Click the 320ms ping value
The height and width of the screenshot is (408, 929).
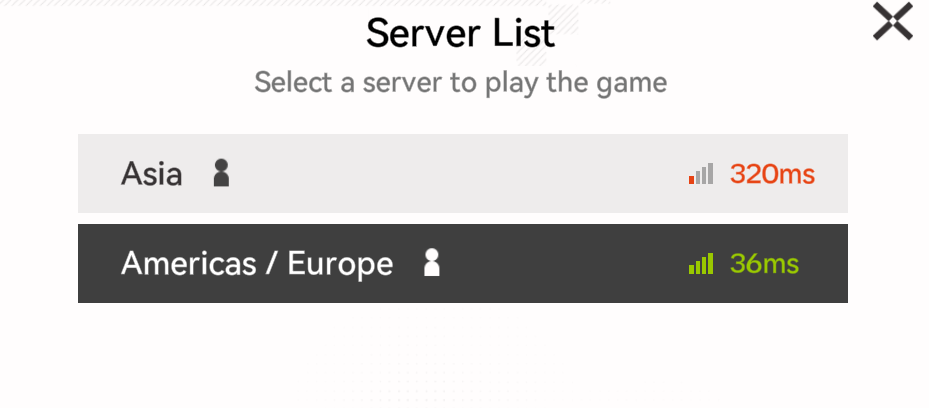[x=772, y=174]
